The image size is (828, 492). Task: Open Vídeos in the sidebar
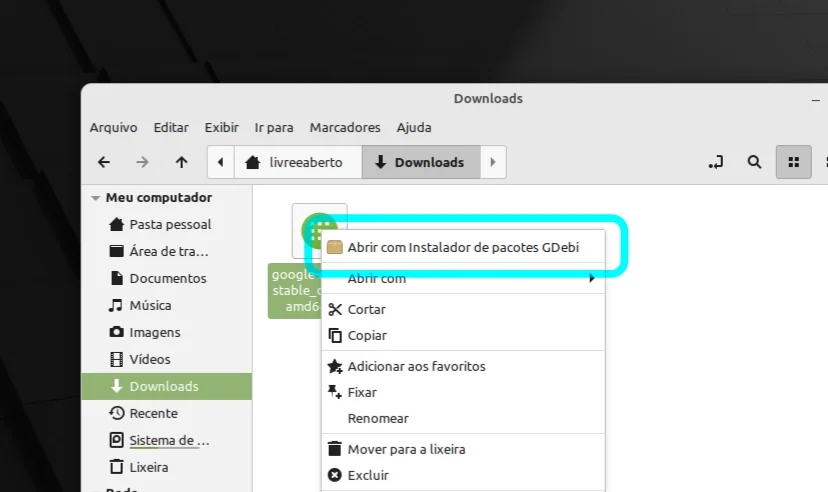click(166, 359)
